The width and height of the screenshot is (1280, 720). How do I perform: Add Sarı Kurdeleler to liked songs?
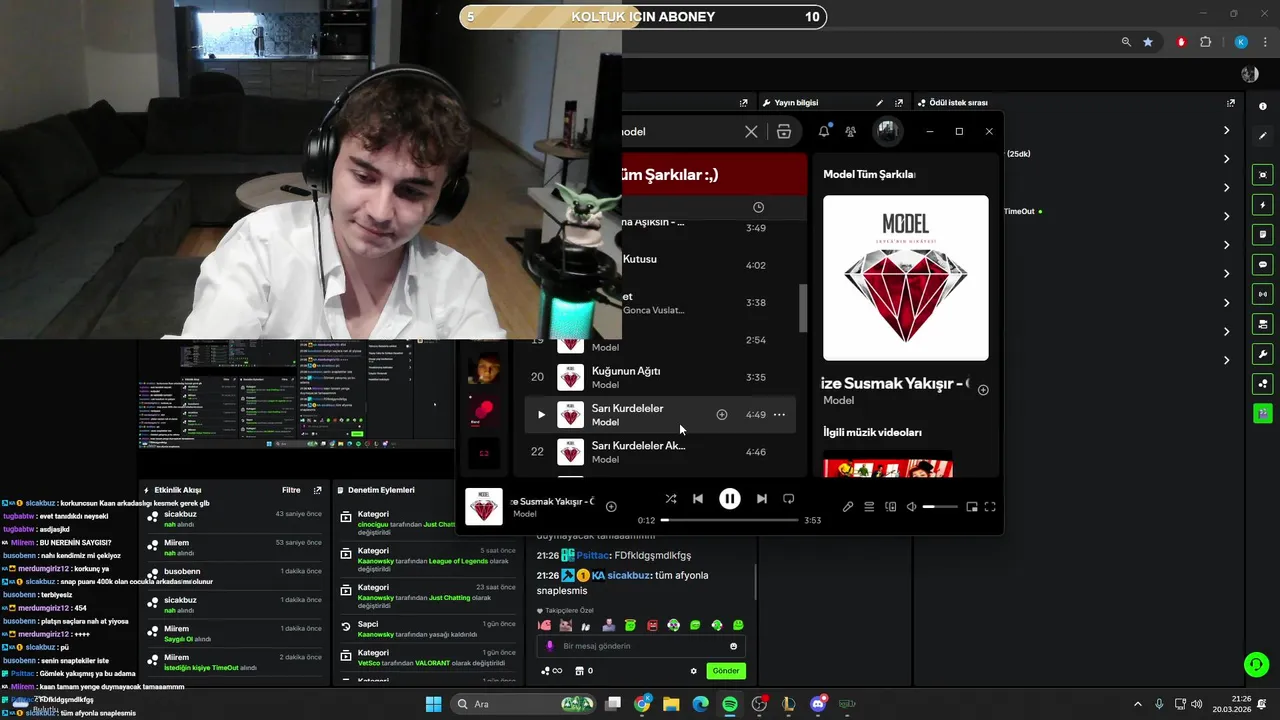pyautogui.click(x=721, y=415)
